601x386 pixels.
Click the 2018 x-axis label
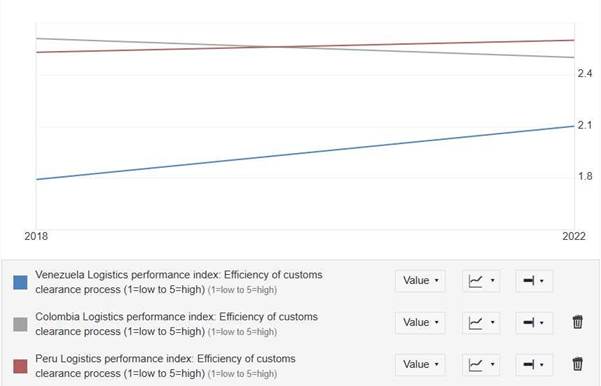click(36, 236)
